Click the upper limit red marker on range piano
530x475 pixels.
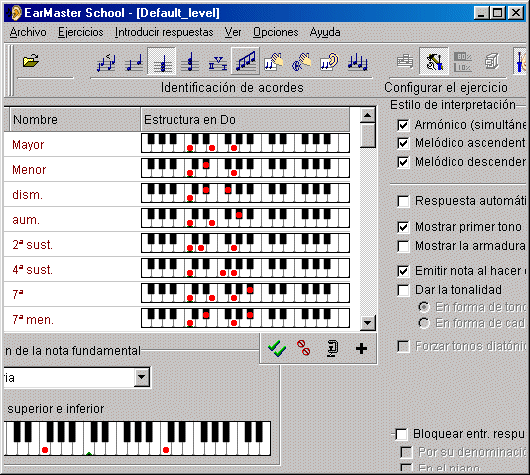(166, 450)
